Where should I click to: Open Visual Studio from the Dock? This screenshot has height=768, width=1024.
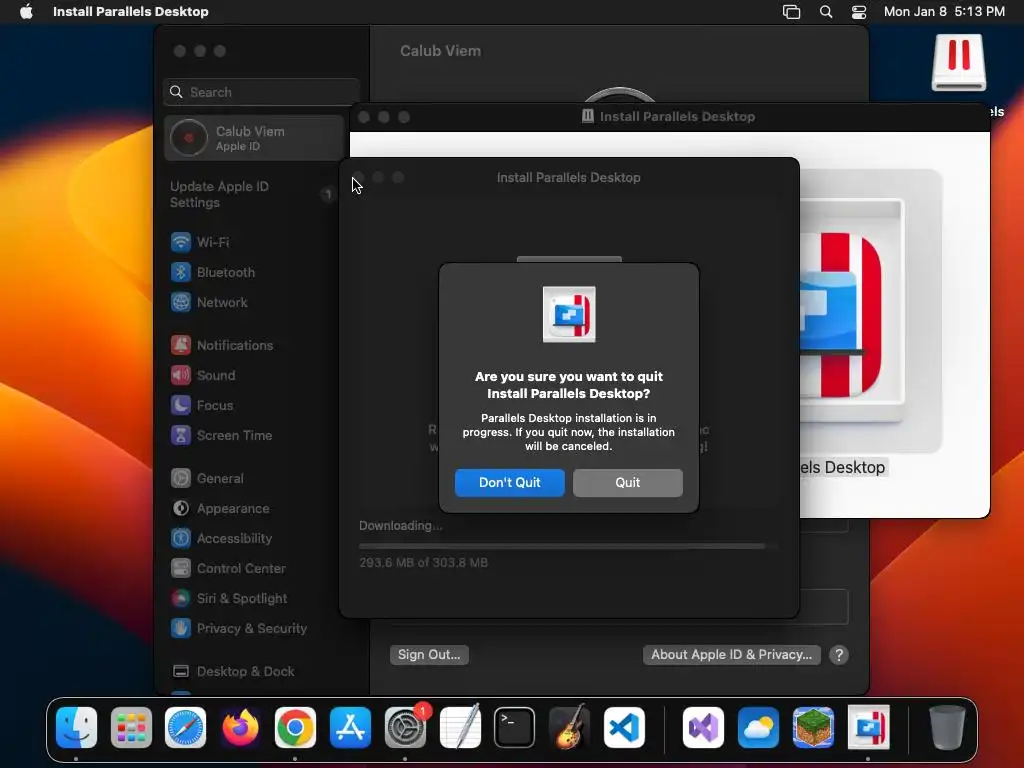click(703, 728)
